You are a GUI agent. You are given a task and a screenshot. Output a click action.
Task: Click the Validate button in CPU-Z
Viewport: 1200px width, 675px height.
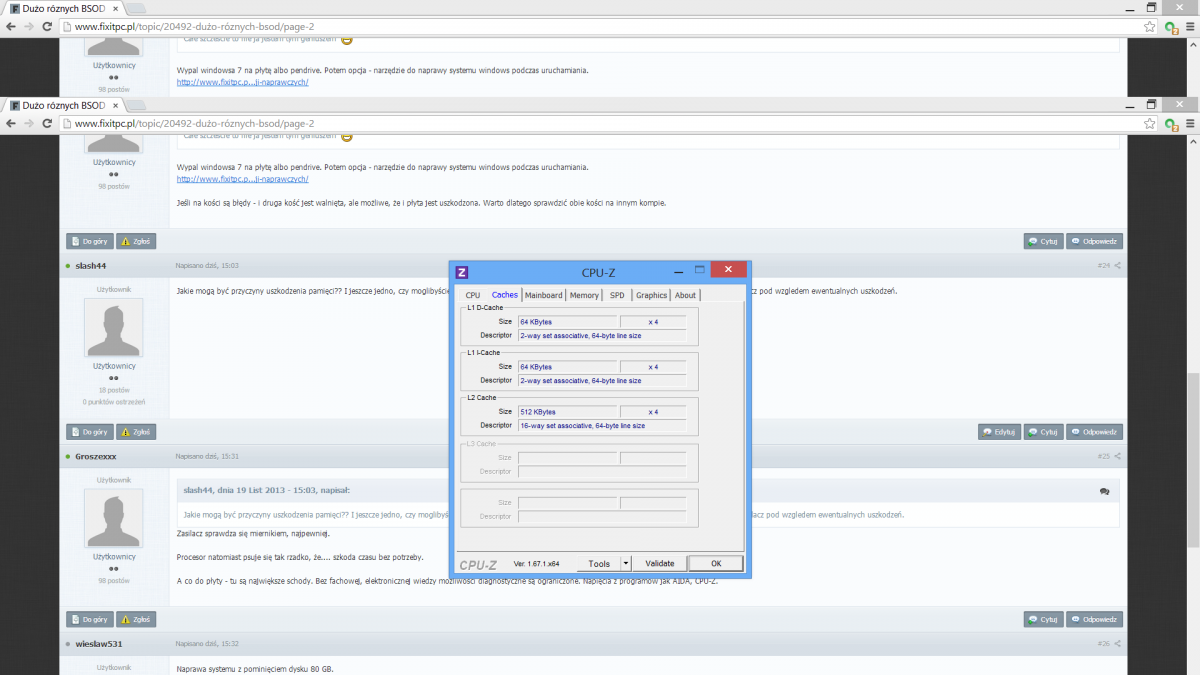tap(660, 564)
